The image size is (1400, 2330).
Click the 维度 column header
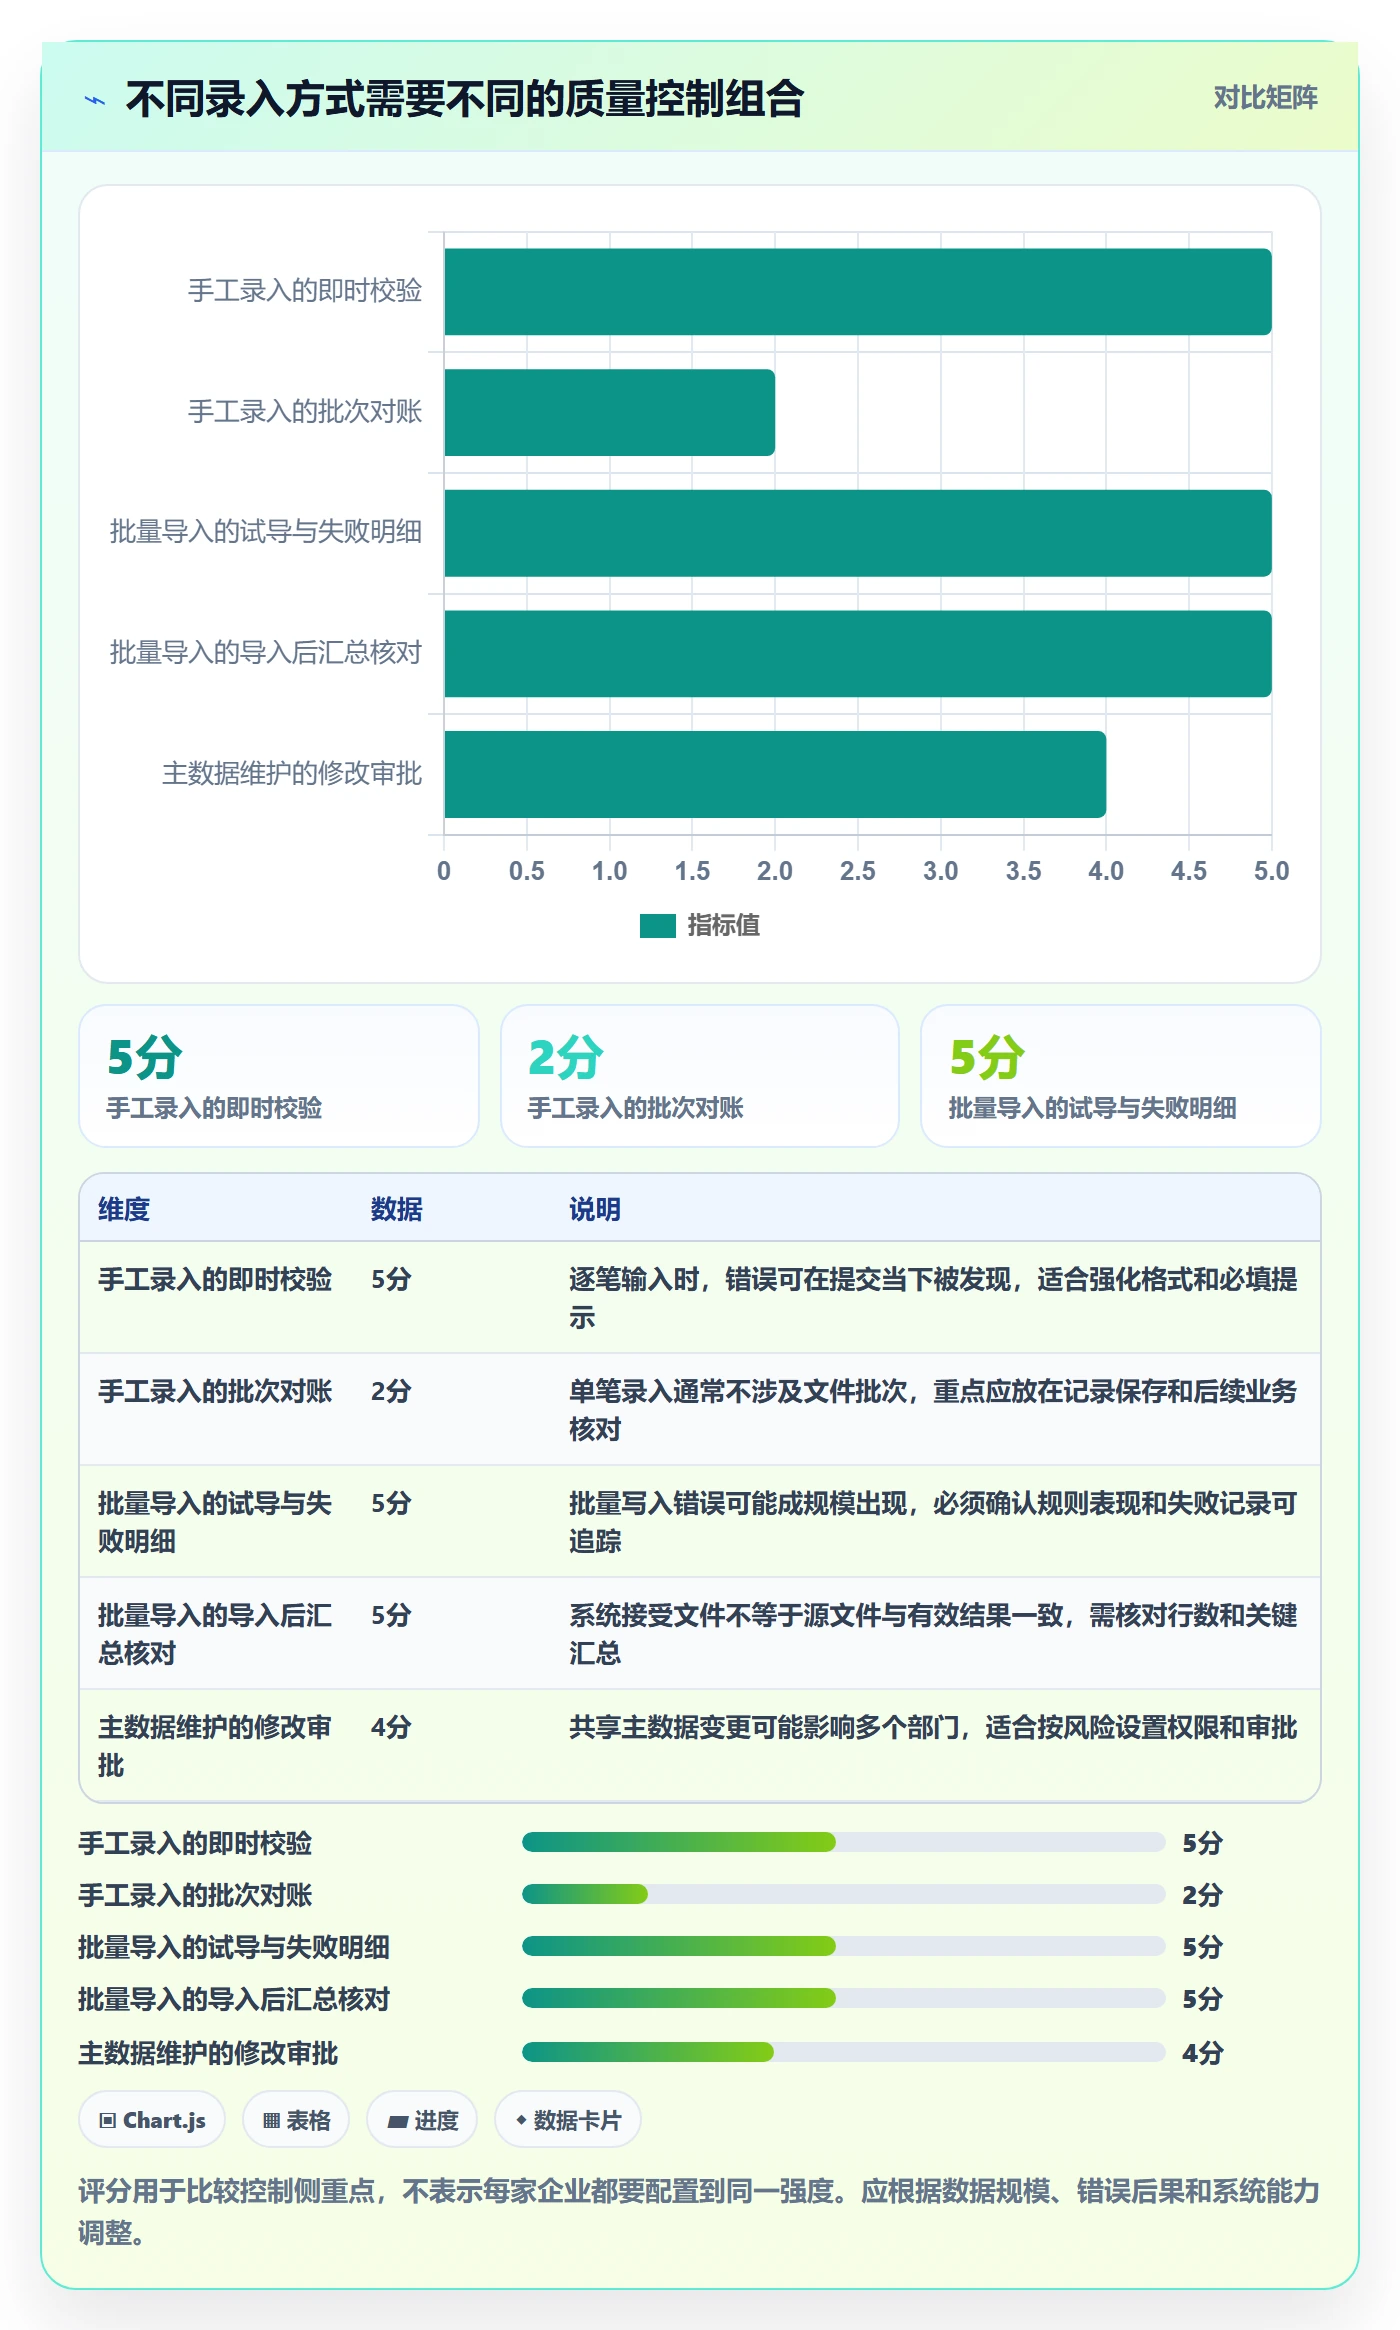tap(124, 1209)
